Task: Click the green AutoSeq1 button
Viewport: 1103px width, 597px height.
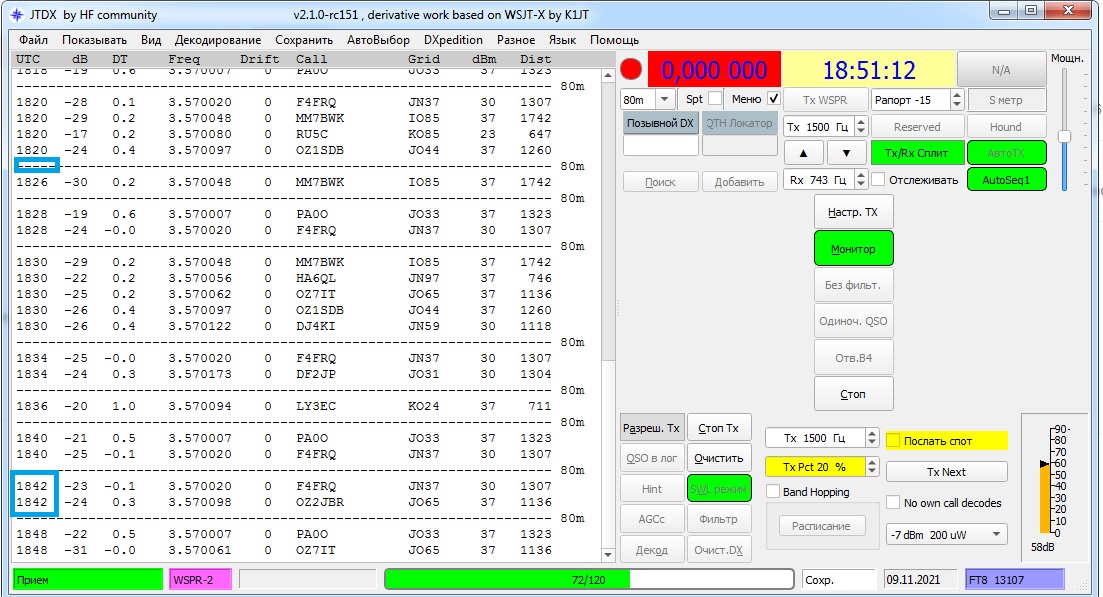Action: [1006, 180]
